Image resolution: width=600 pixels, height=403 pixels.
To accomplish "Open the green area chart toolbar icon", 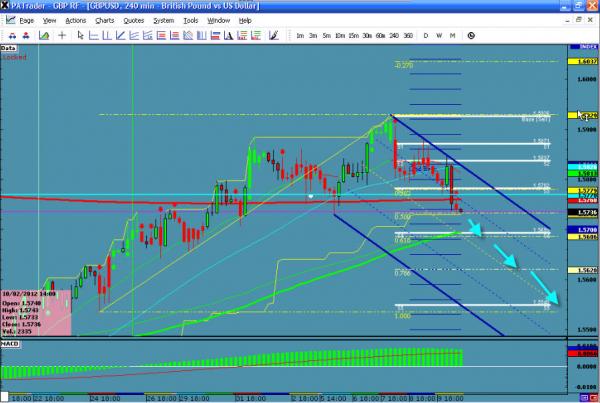I will click(x=44, y=36).
